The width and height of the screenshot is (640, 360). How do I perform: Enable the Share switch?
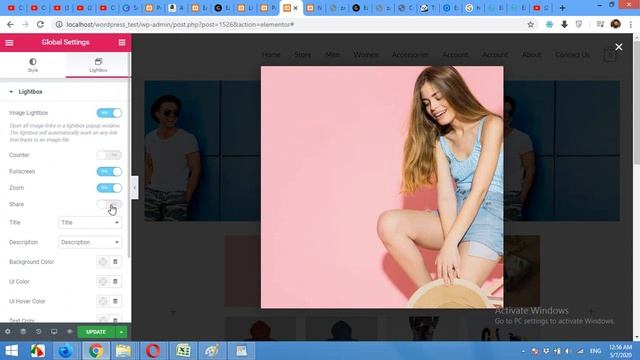[x=109, y=204]
